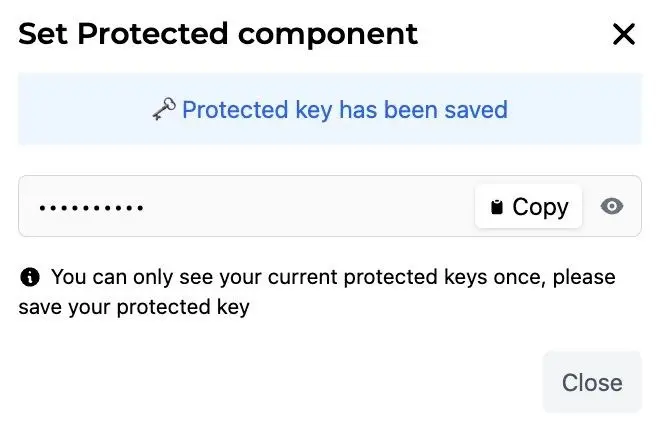
Task: Click the "Set Protected component" dialog title
Action: [218, 34]
